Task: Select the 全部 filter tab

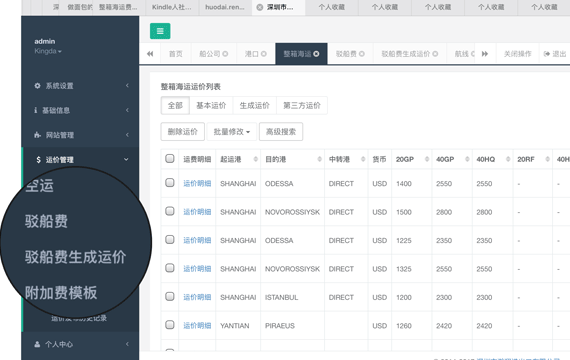Action: tap(175, 105)
